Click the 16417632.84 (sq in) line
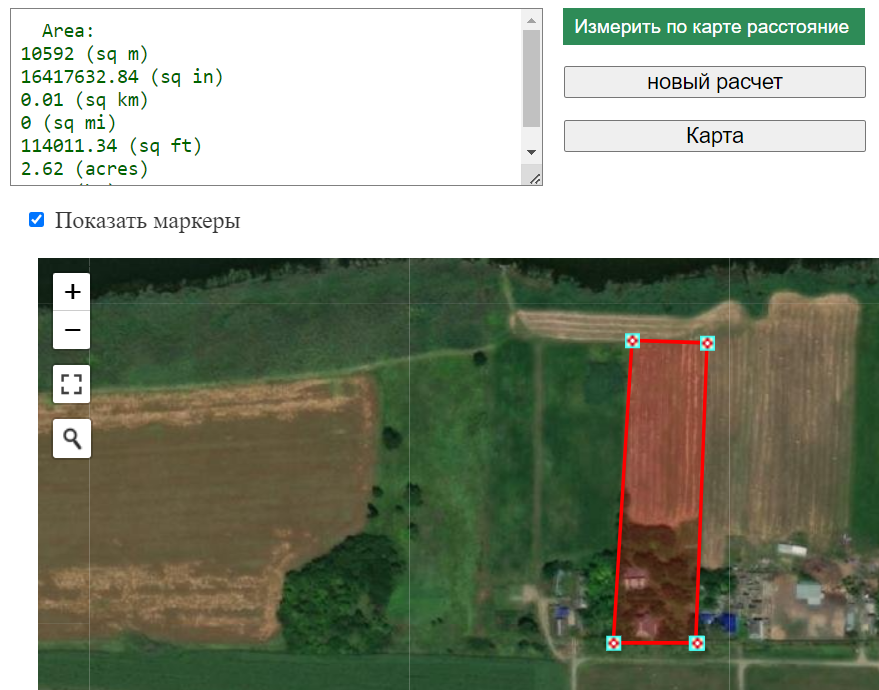Screen dimensions: 879x690 pyautogui.click(x=122, y=77)
